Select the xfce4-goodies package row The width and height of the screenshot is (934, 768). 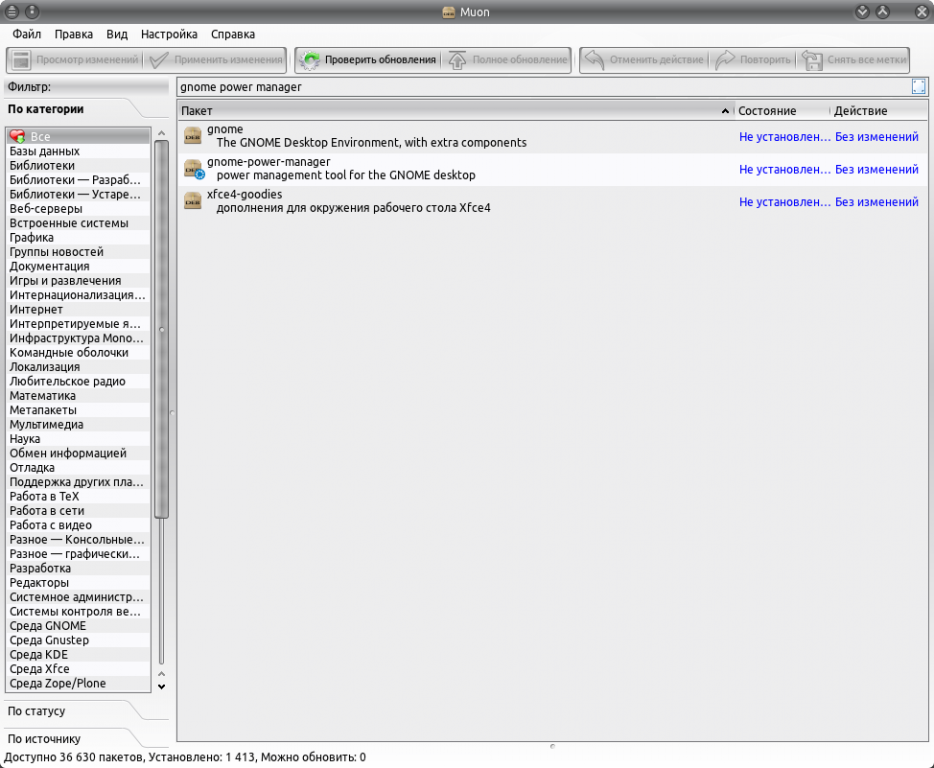point(552,201)
